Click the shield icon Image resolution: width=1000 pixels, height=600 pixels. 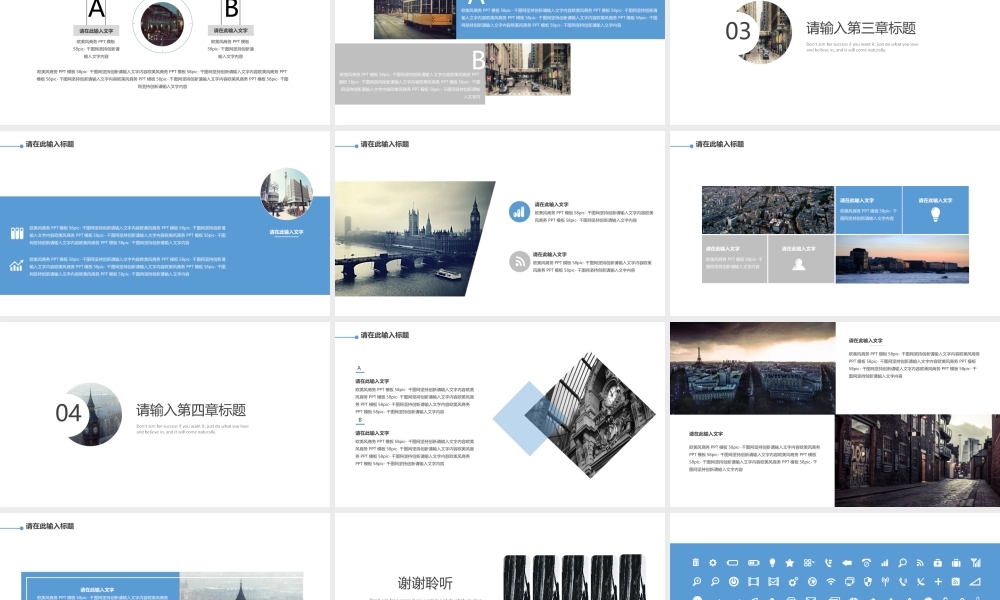[x=867, y=582]
